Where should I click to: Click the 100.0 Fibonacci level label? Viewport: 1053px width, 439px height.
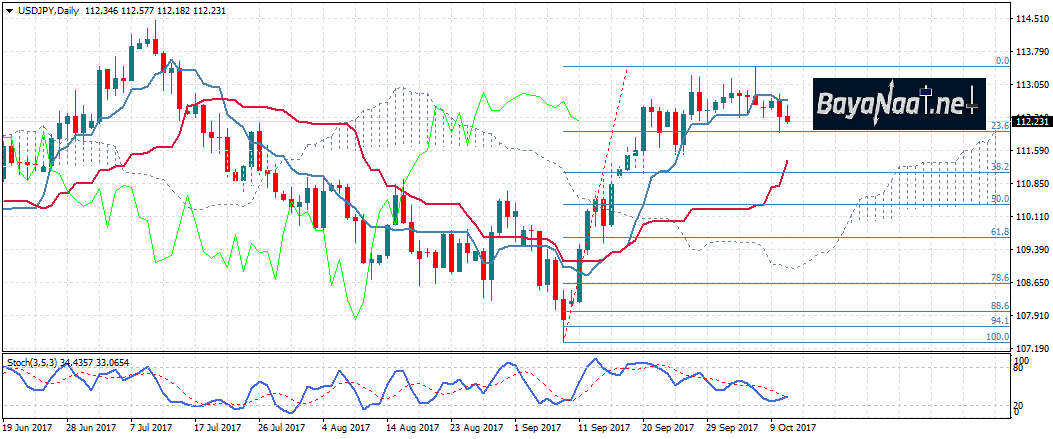(x=997, y=337)
